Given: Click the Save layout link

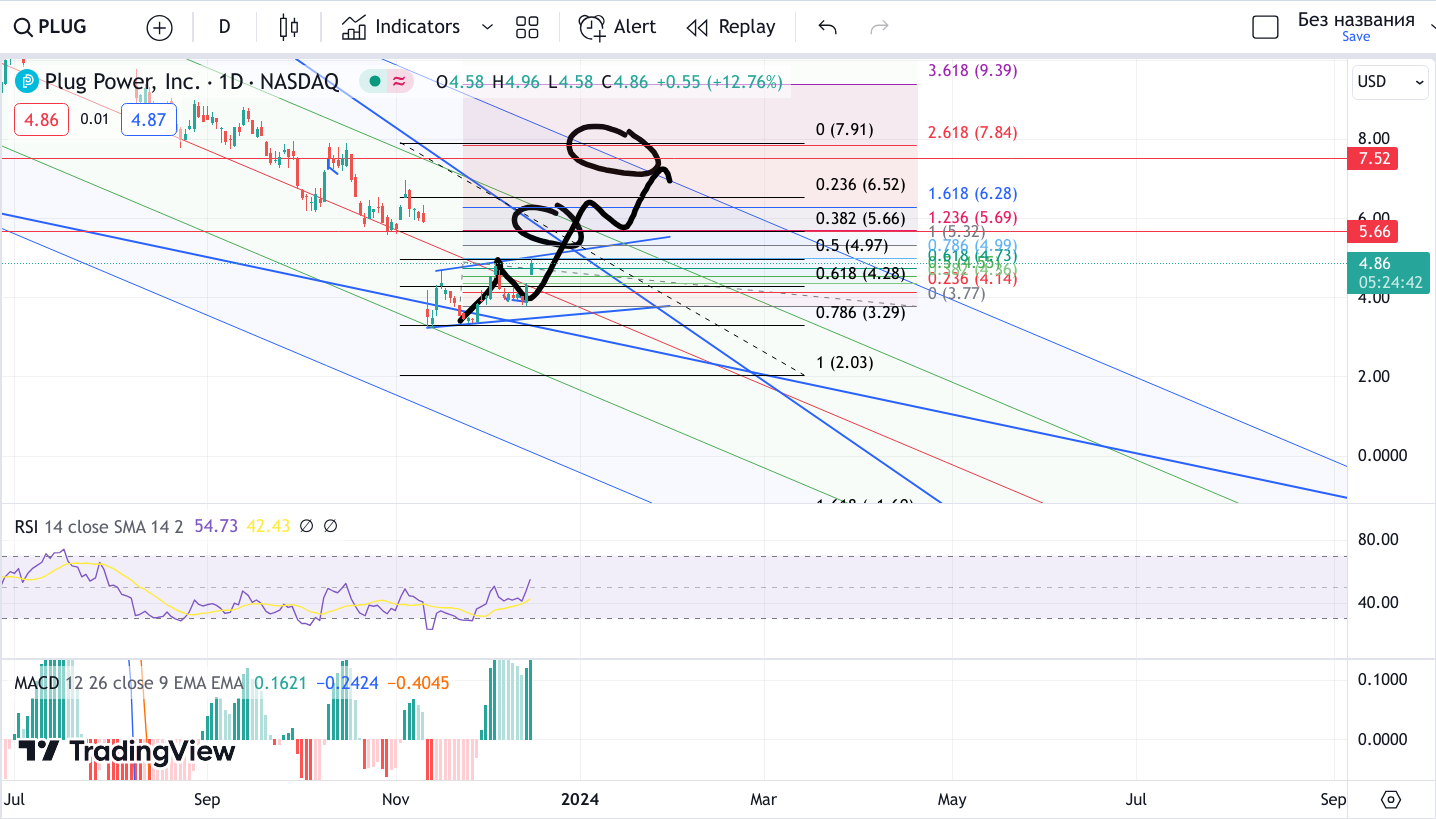Looking at the screenshot, I should click(x=1356, y=37).
